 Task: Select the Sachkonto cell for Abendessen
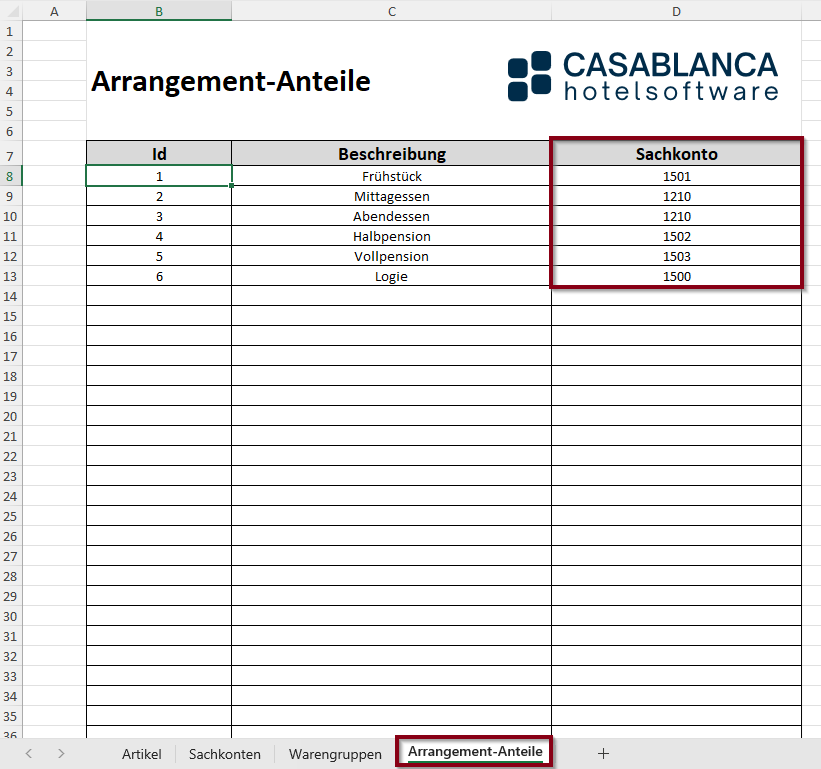pos(676,216)
